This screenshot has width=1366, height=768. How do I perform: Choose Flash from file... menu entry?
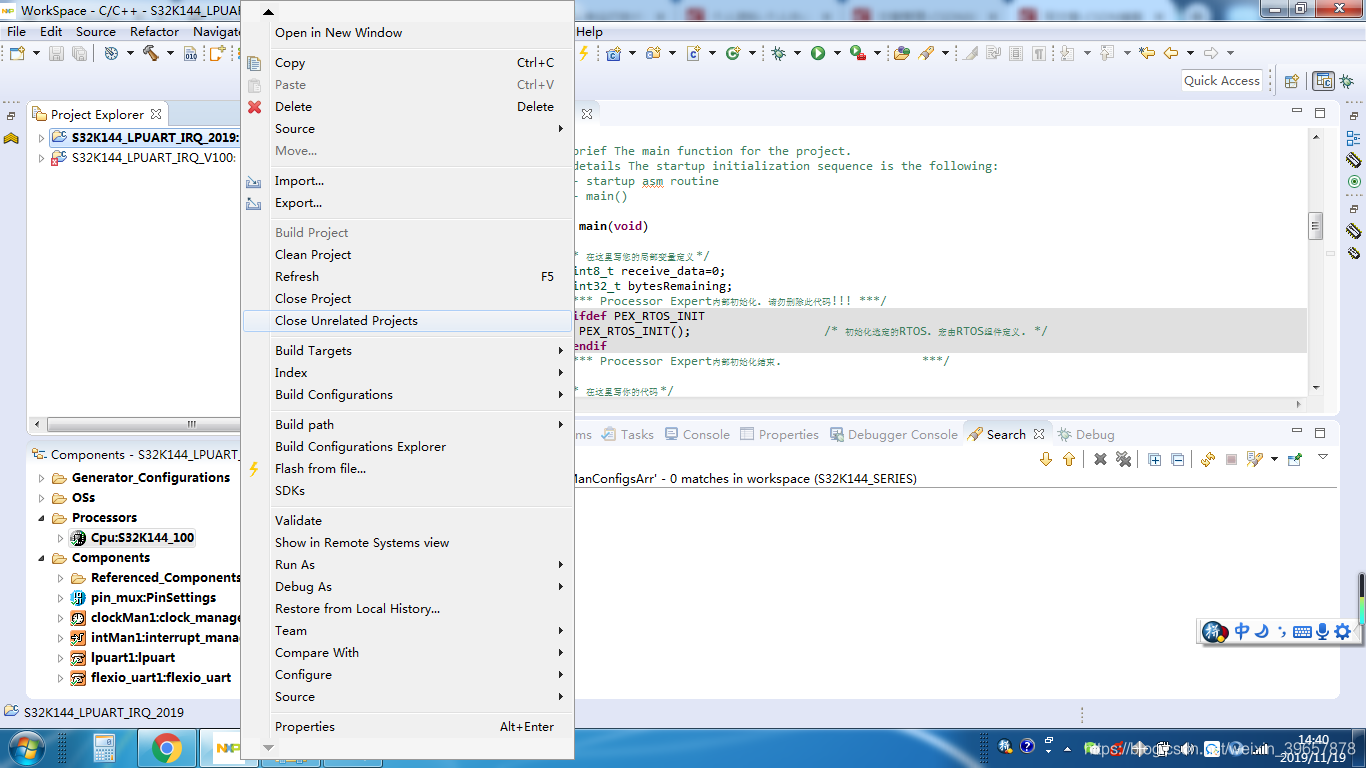tap(408, 469)
